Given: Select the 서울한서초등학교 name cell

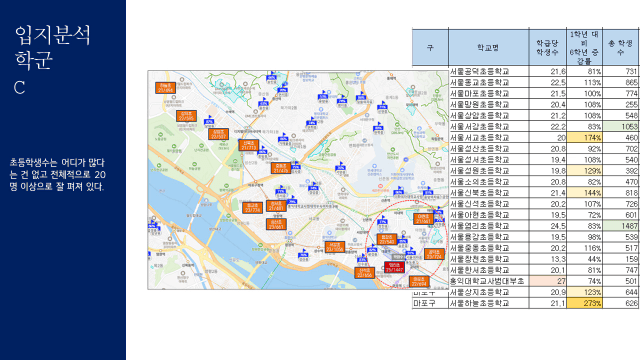Looking at the screenshot, I should pos(489,270).
